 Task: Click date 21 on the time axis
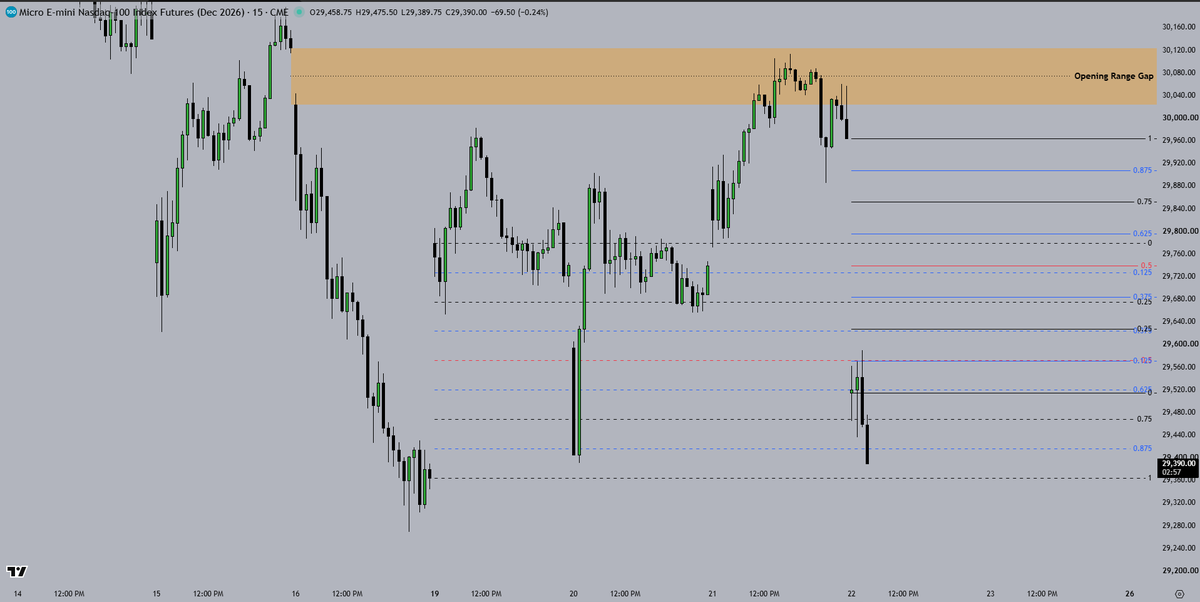[x=712, y=593]
